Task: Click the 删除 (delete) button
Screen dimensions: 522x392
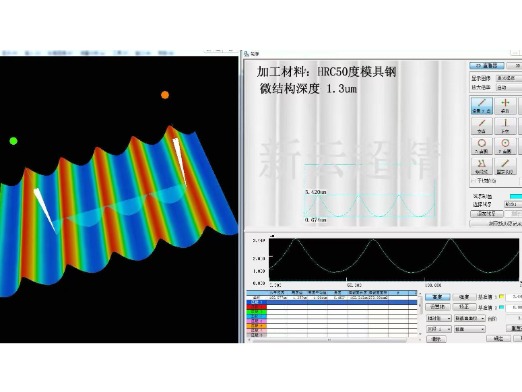Action: [x=436, y=339]
